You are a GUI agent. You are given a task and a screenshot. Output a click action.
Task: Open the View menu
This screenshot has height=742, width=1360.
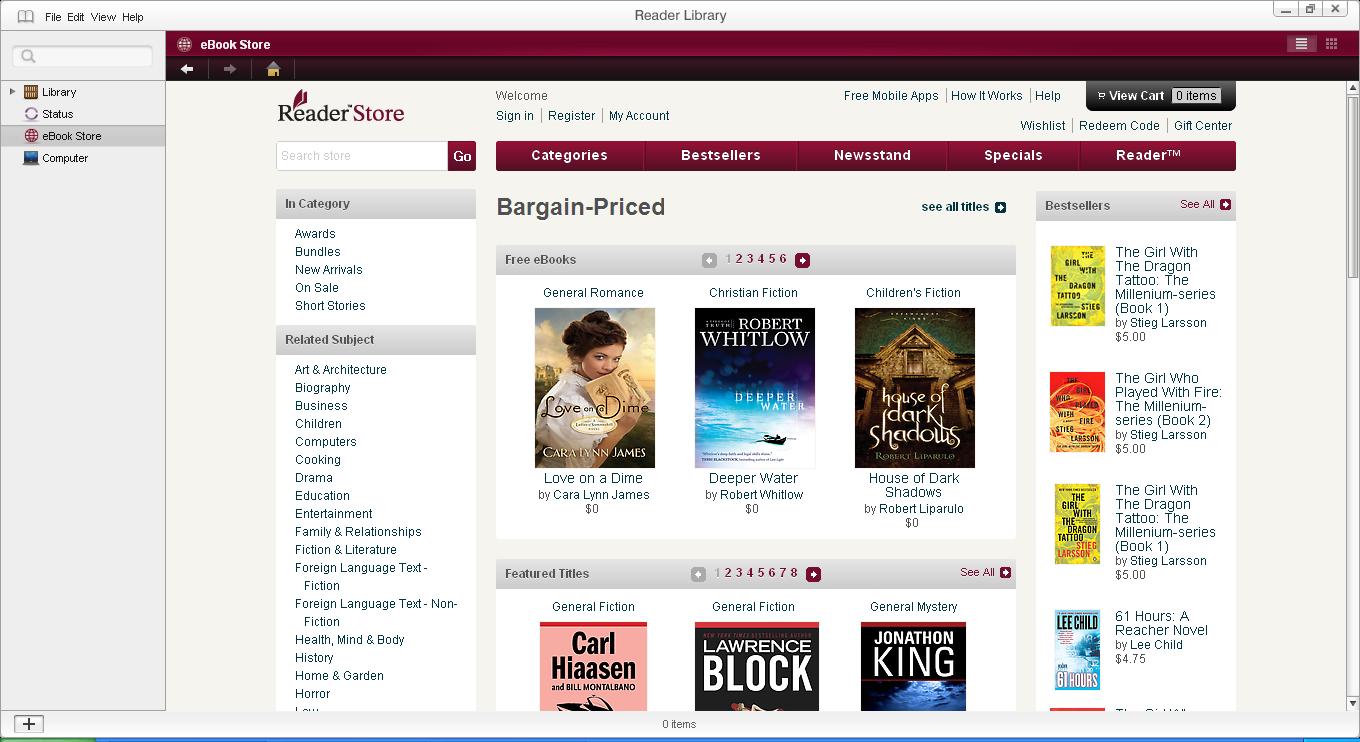103,17
